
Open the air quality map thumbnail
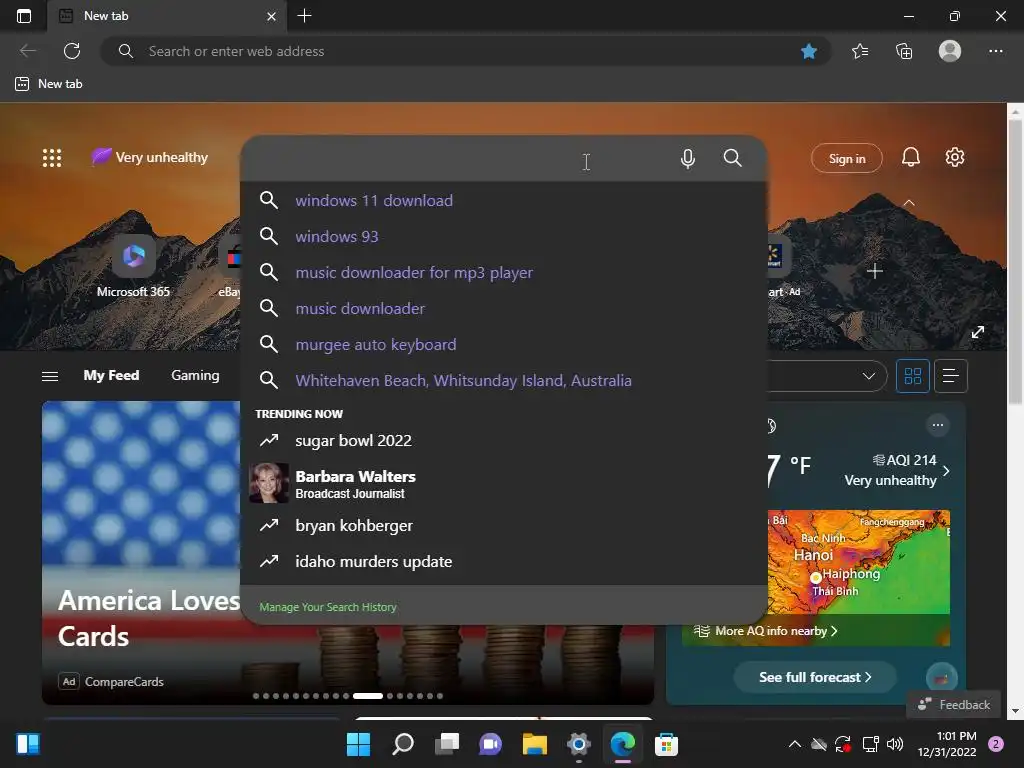(x=858, y=562)
